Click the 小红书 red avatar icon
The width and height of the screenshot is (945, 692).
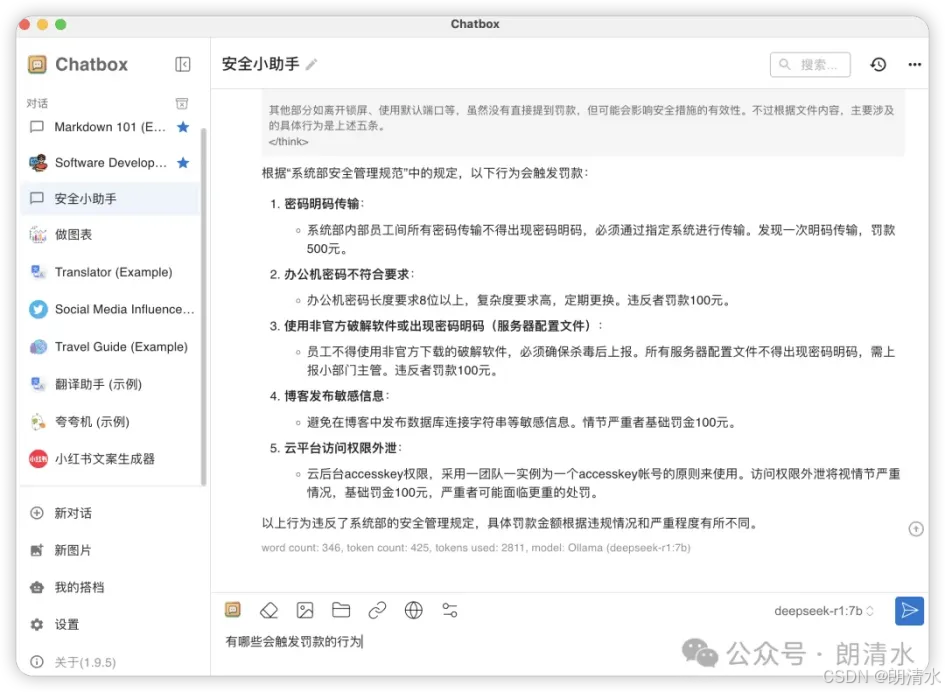38,459
